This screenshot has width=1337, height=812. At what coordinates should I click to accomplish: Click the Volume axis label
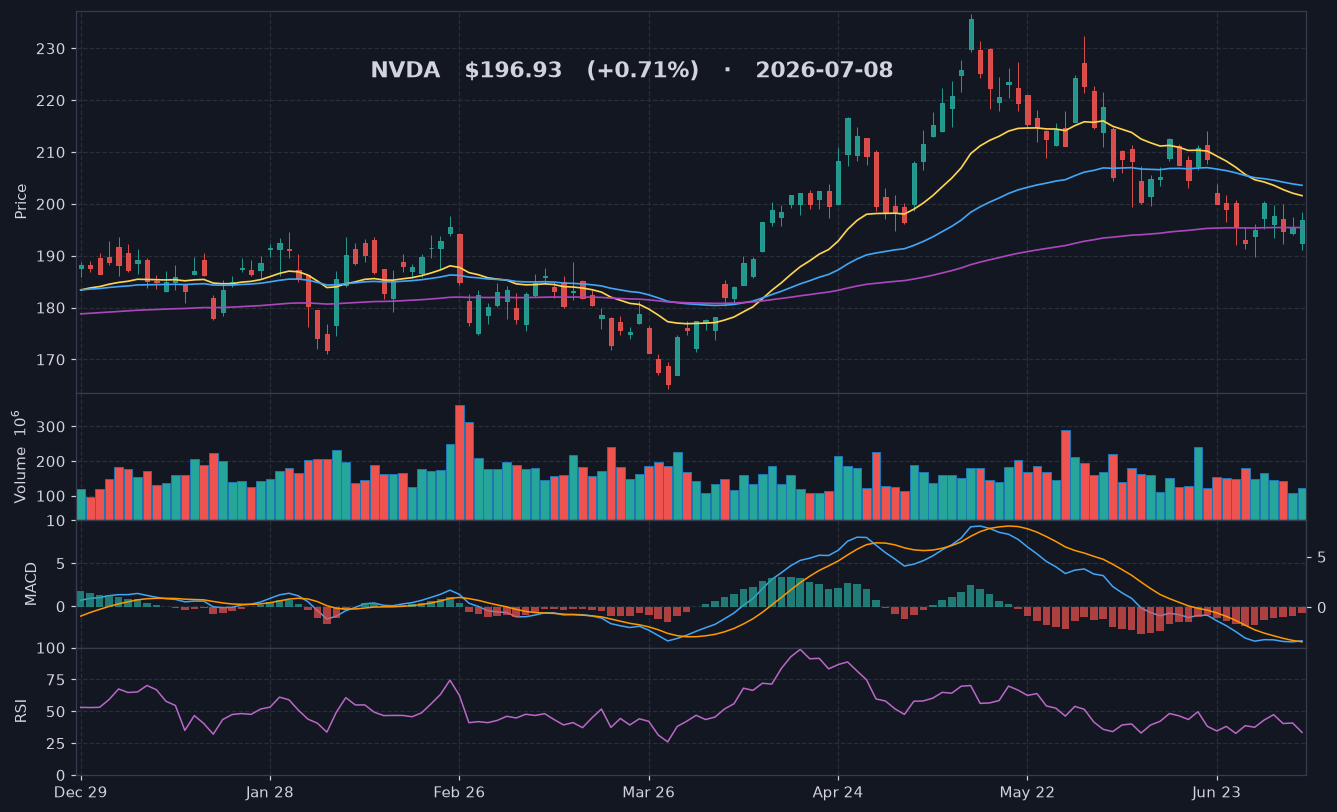[x=21, y=456]
